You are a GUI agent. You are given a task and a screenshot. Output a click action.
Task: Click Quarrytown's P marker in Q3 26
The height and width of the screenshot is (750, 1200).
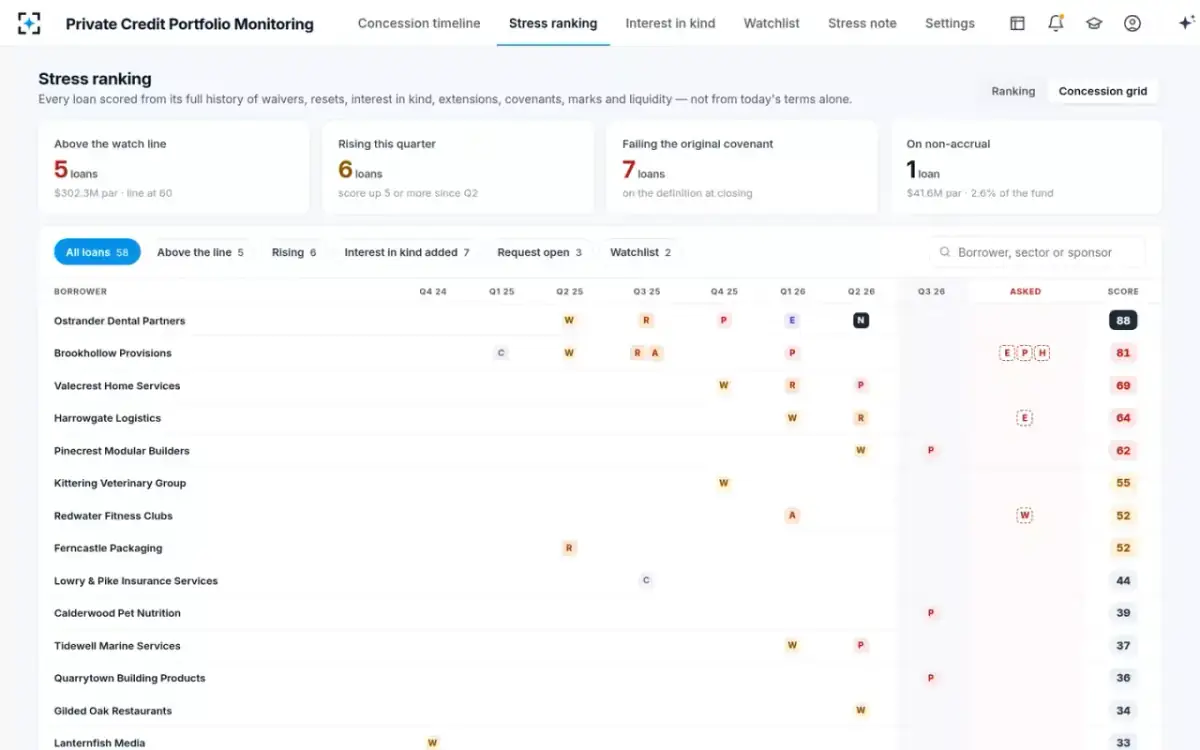(931, 678)
